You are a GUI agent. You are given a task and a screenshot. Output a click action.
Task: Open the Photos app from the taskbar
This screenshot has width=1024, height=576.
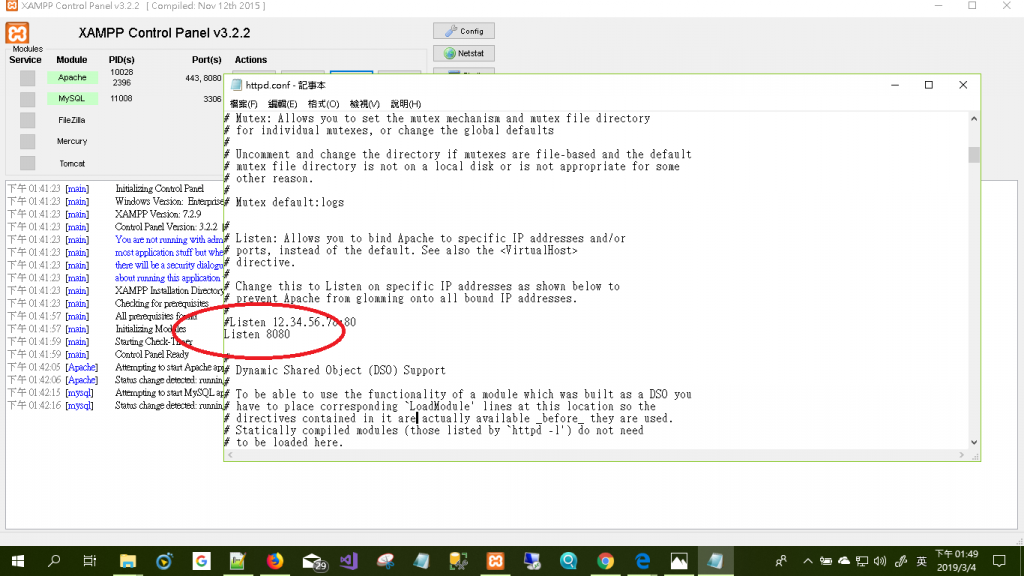point(679,561)
